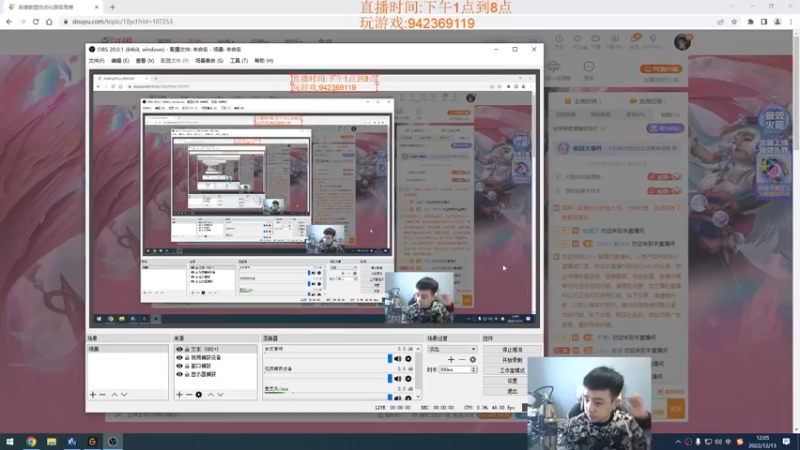The image size is (800, 450).
Task: Open the 查看(V) menu in OBS
Action: click(145, 61)
